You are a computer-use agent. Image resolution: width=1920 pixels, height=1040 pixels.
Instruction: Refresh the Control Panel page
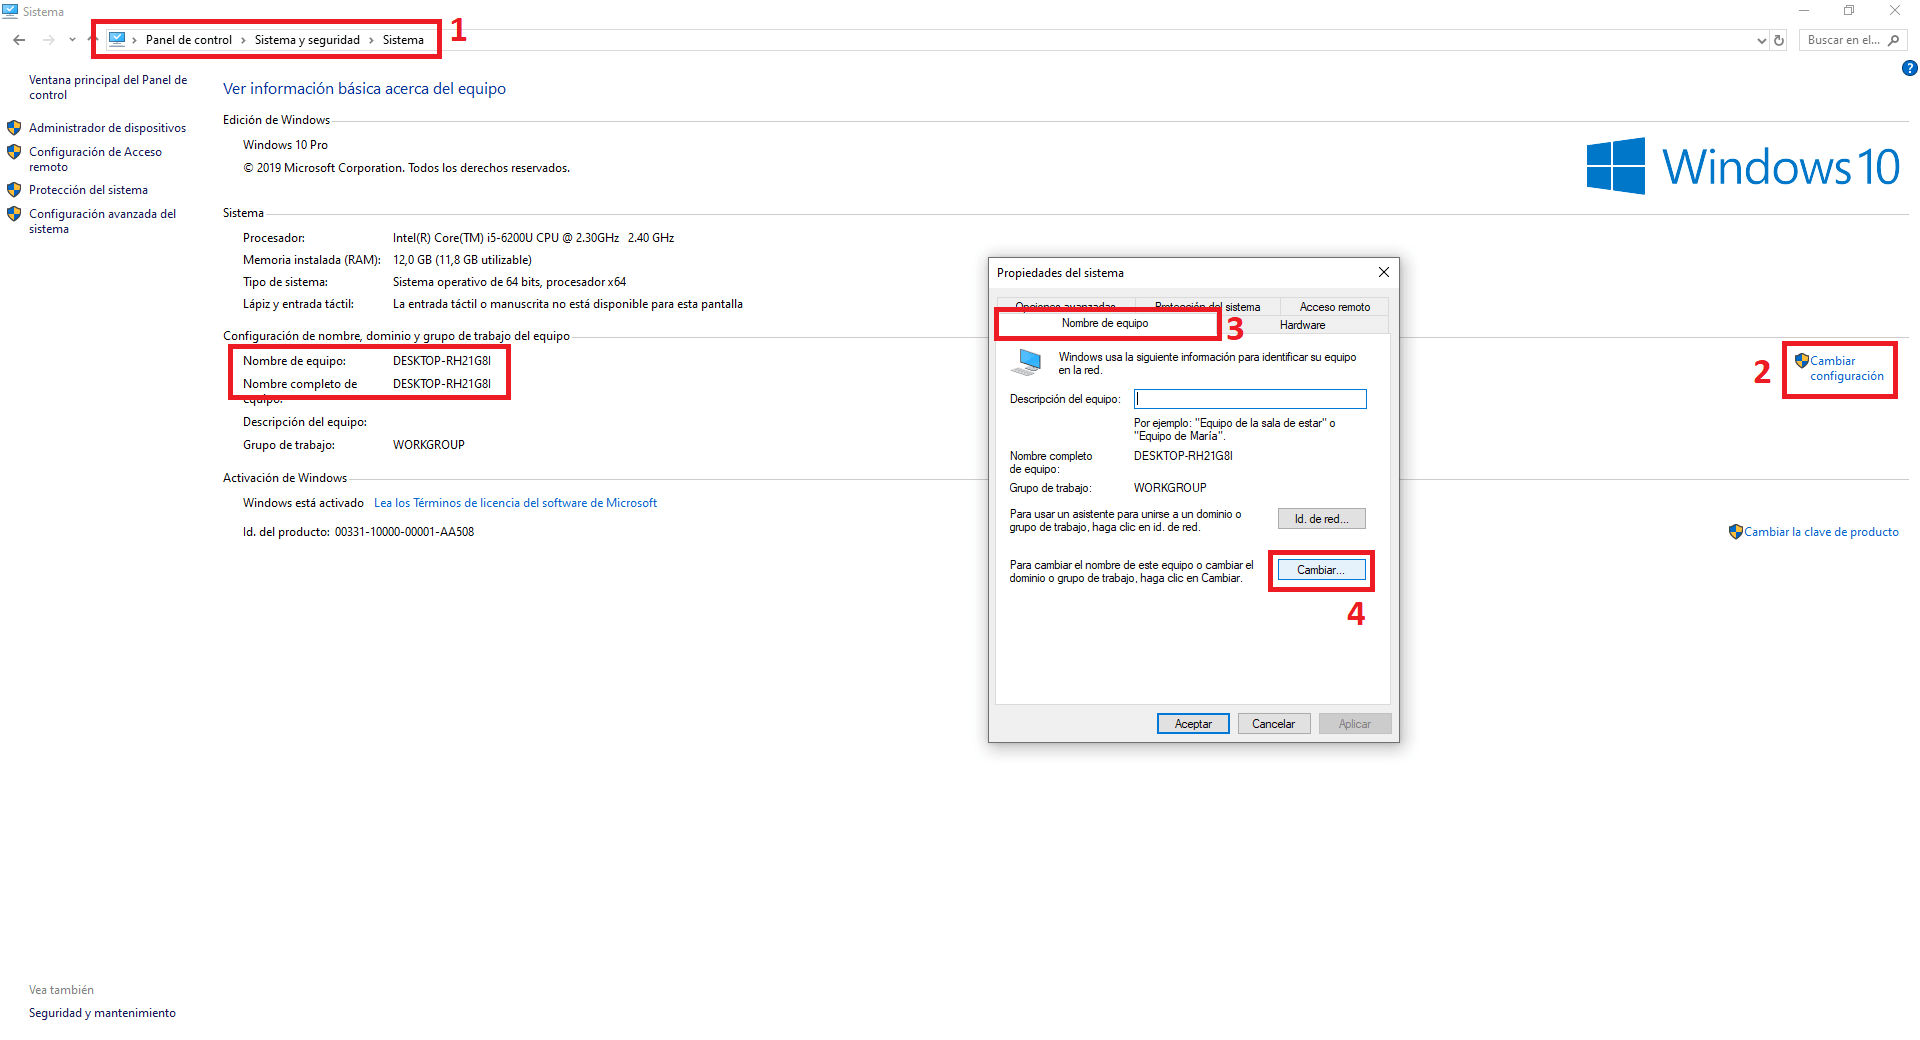[x=1779, y=41]
